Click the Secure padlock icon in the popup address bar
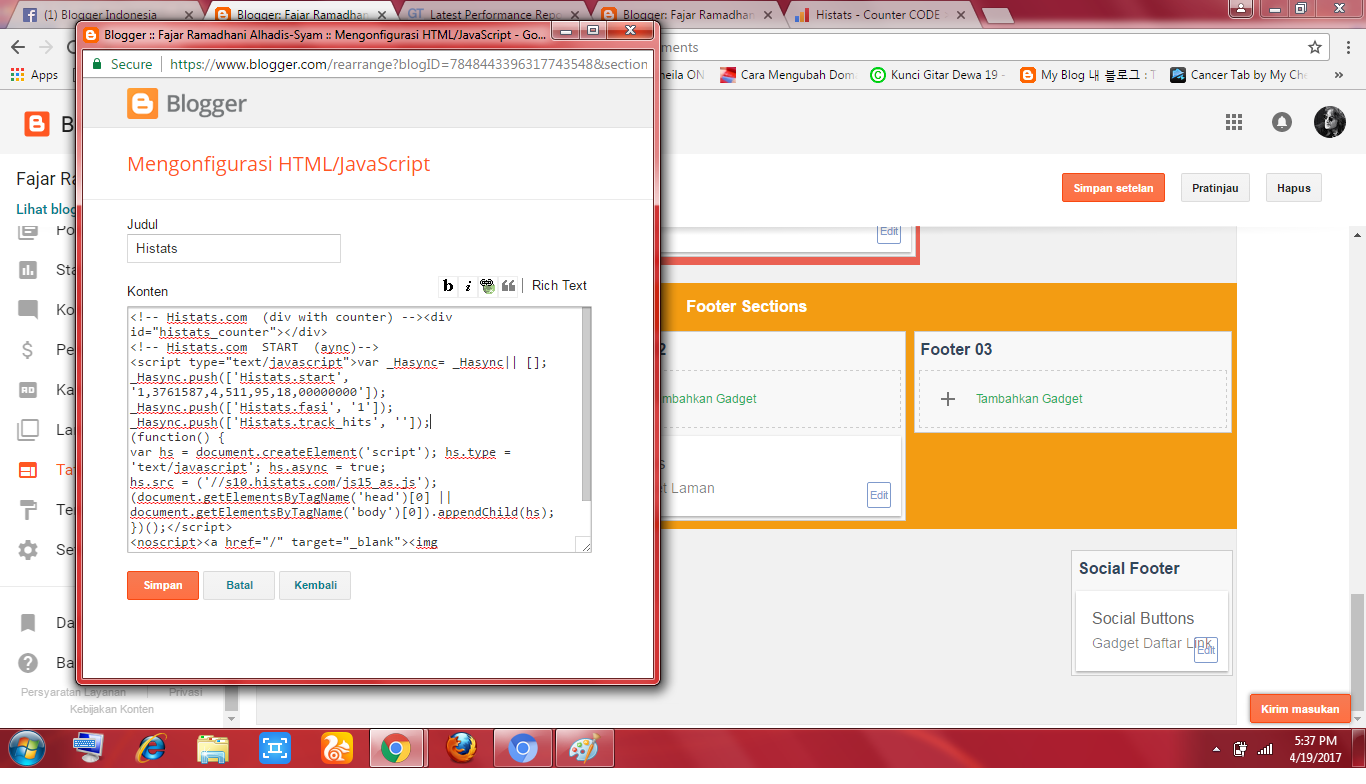 tap(98, 64)
